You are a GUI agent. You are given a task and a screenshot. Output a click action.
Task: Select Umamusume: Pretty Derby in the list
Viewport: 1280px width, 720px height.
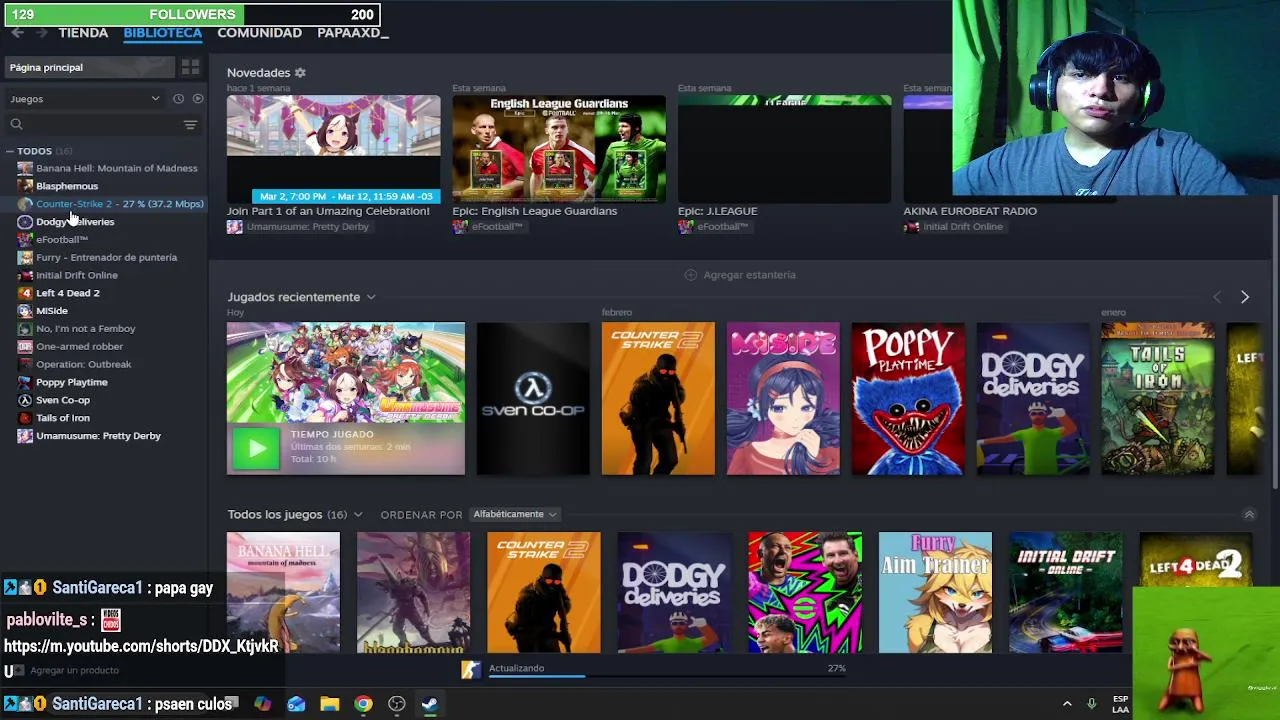[x=99, y=436]
